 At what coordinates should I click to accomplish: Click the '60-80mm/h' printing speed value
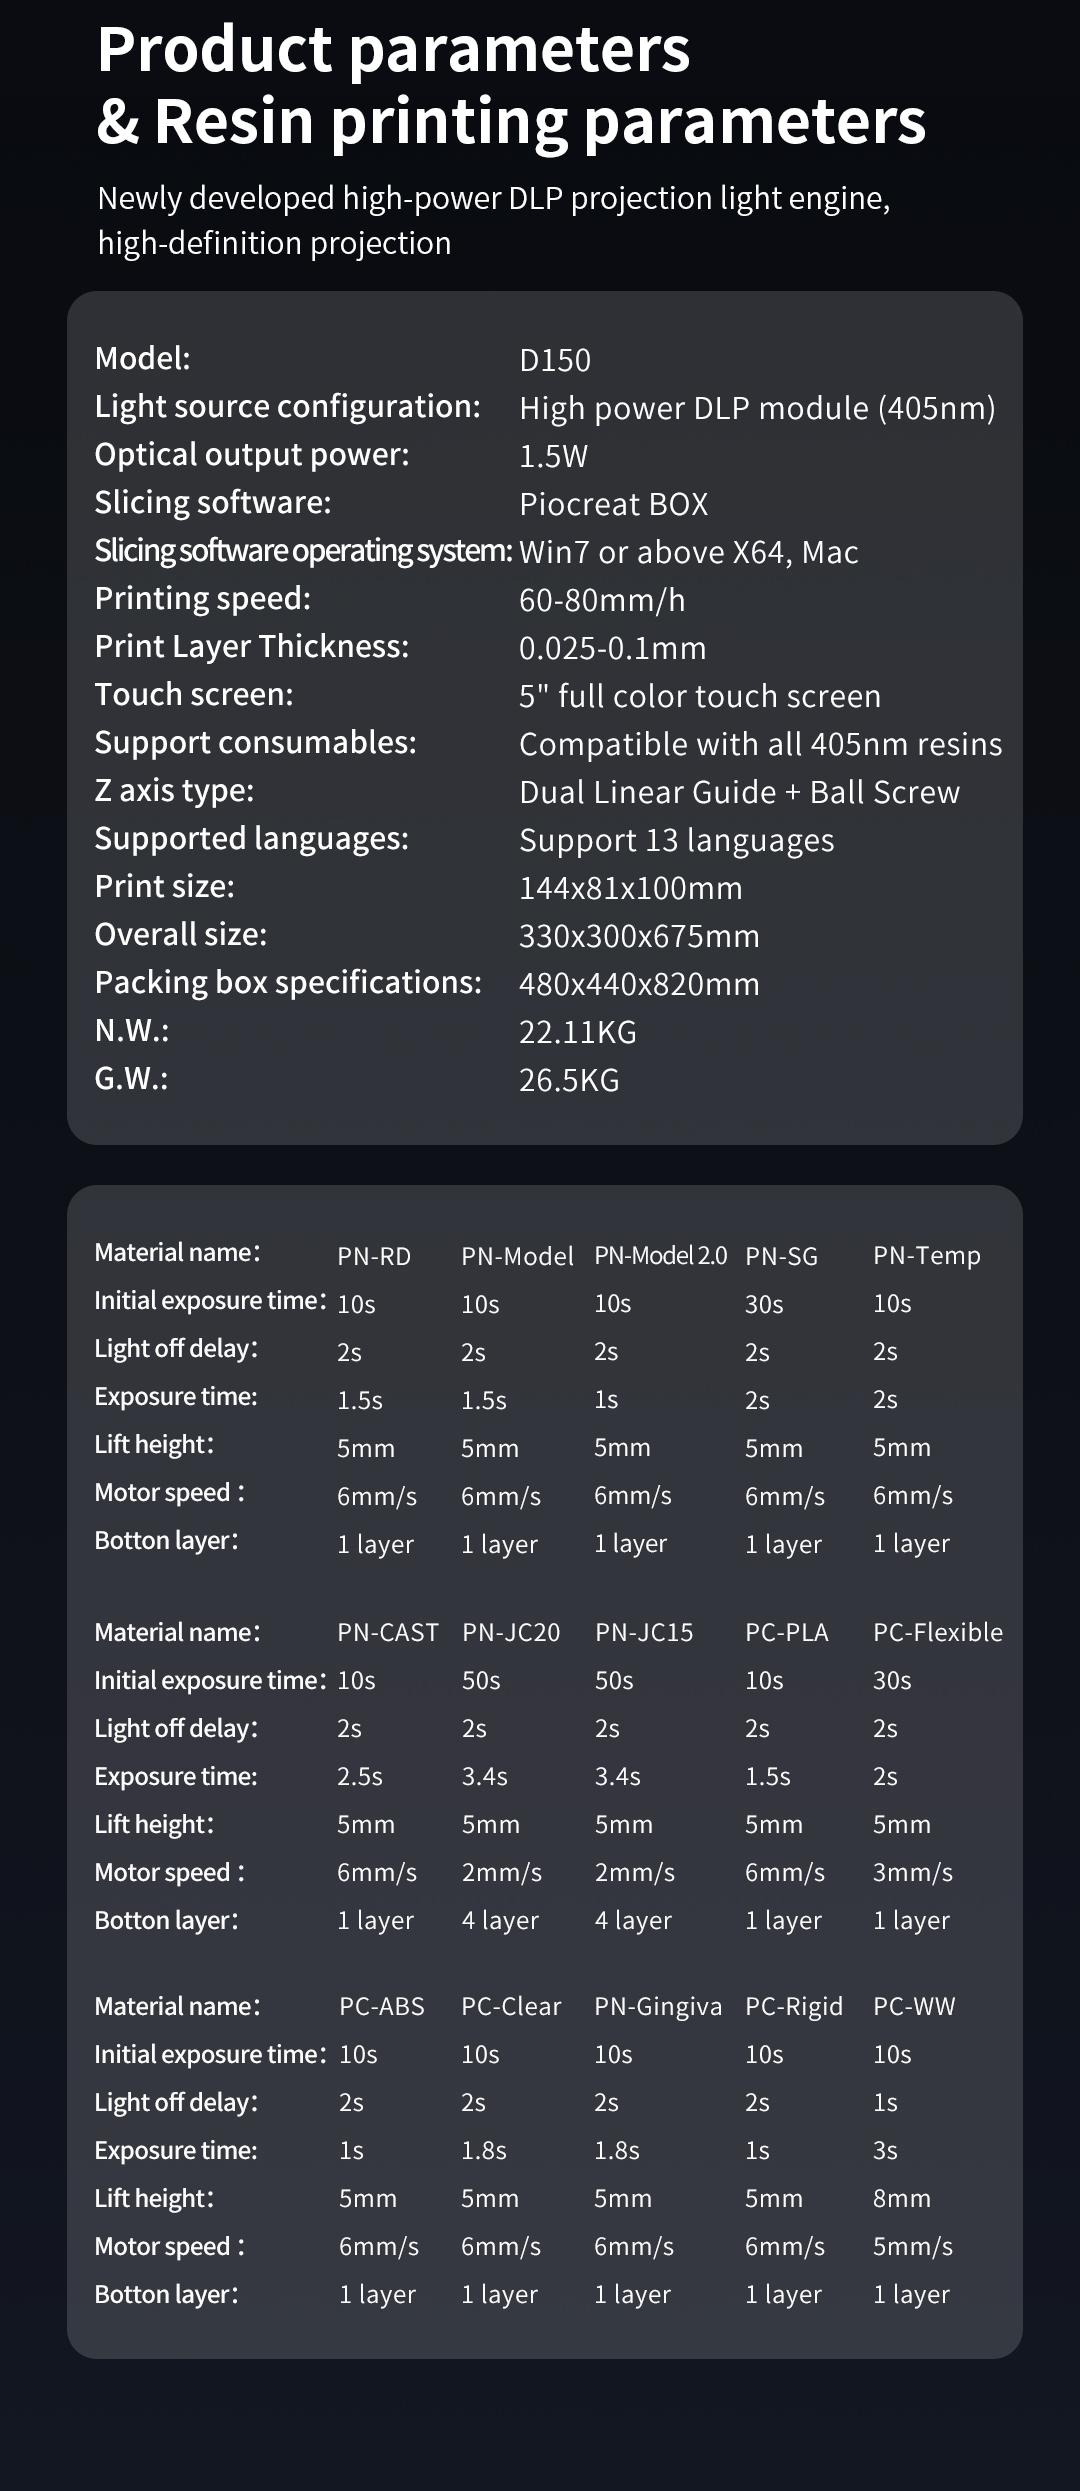click(x=602, y=600)
